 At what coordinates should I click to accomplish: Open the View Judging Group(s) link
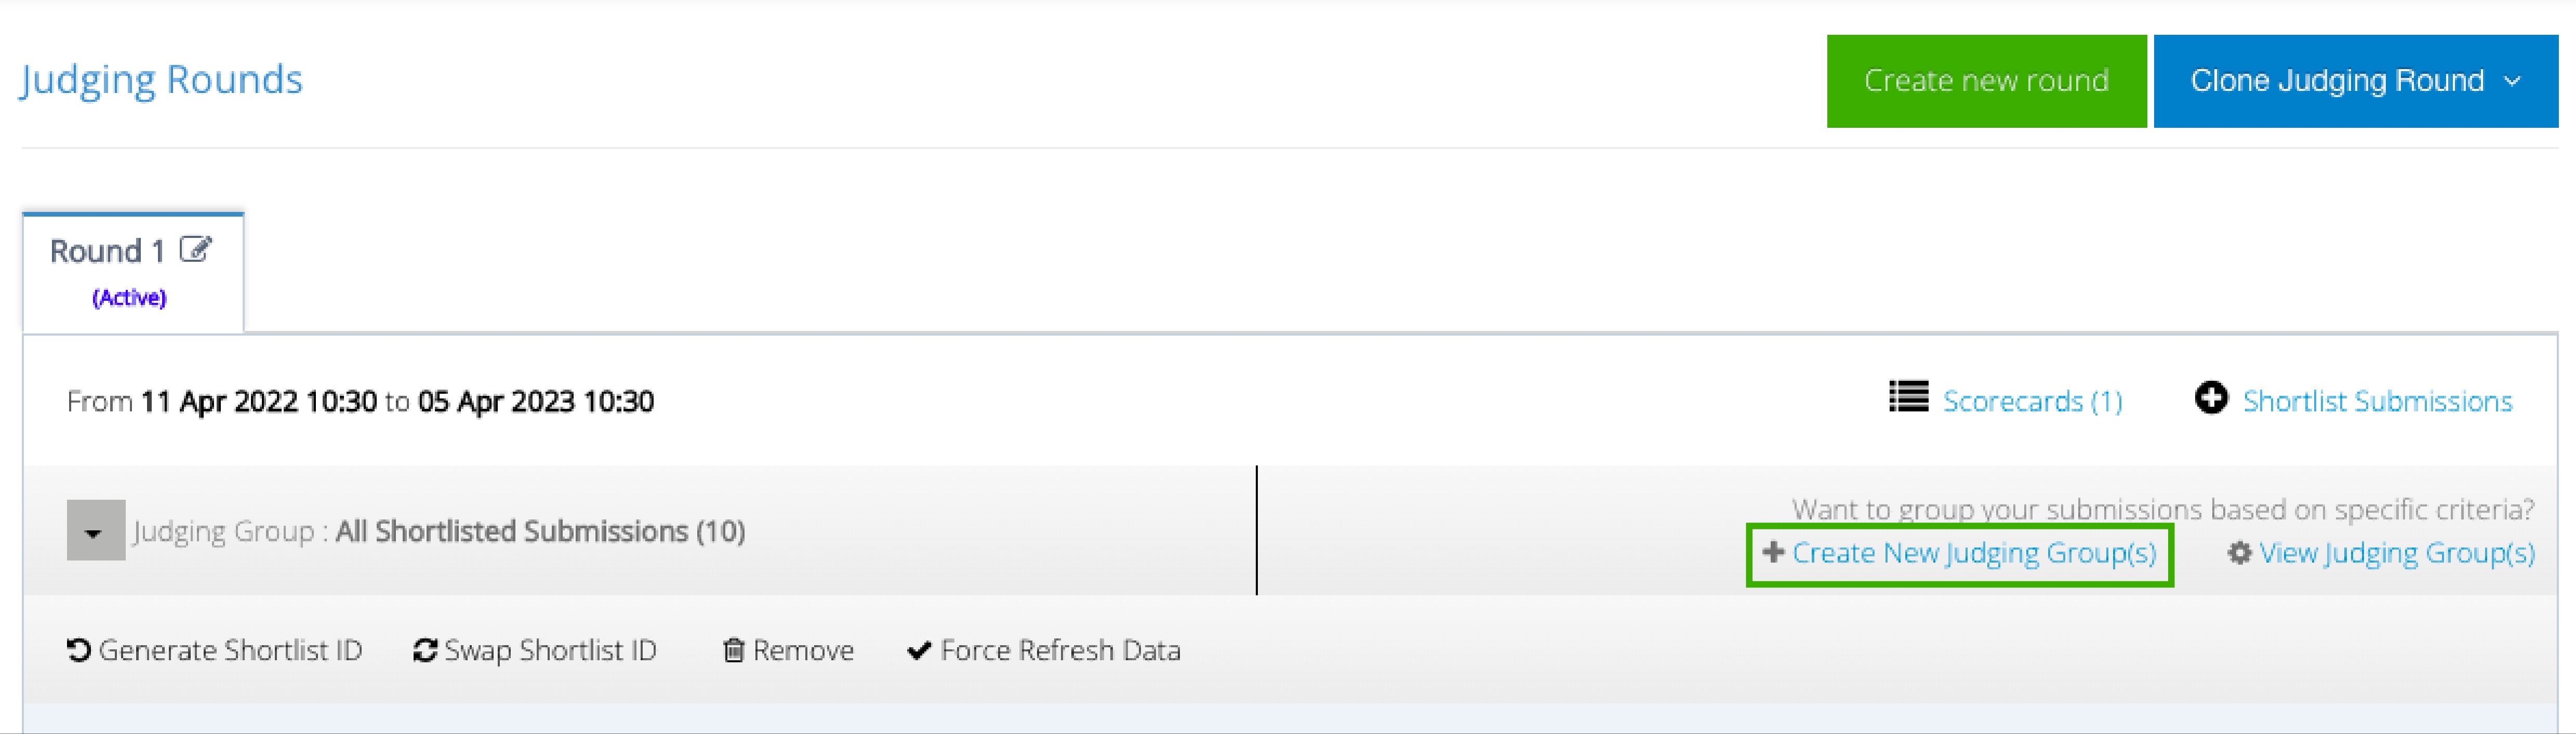tap(2397, 553)
